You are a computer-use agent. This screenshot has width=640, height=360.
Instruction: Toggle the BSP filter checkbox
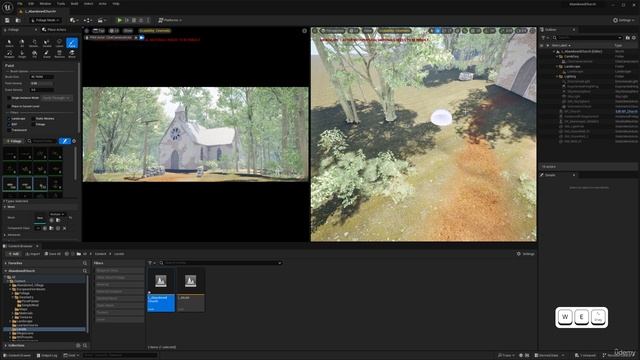[x=9, y=124]
